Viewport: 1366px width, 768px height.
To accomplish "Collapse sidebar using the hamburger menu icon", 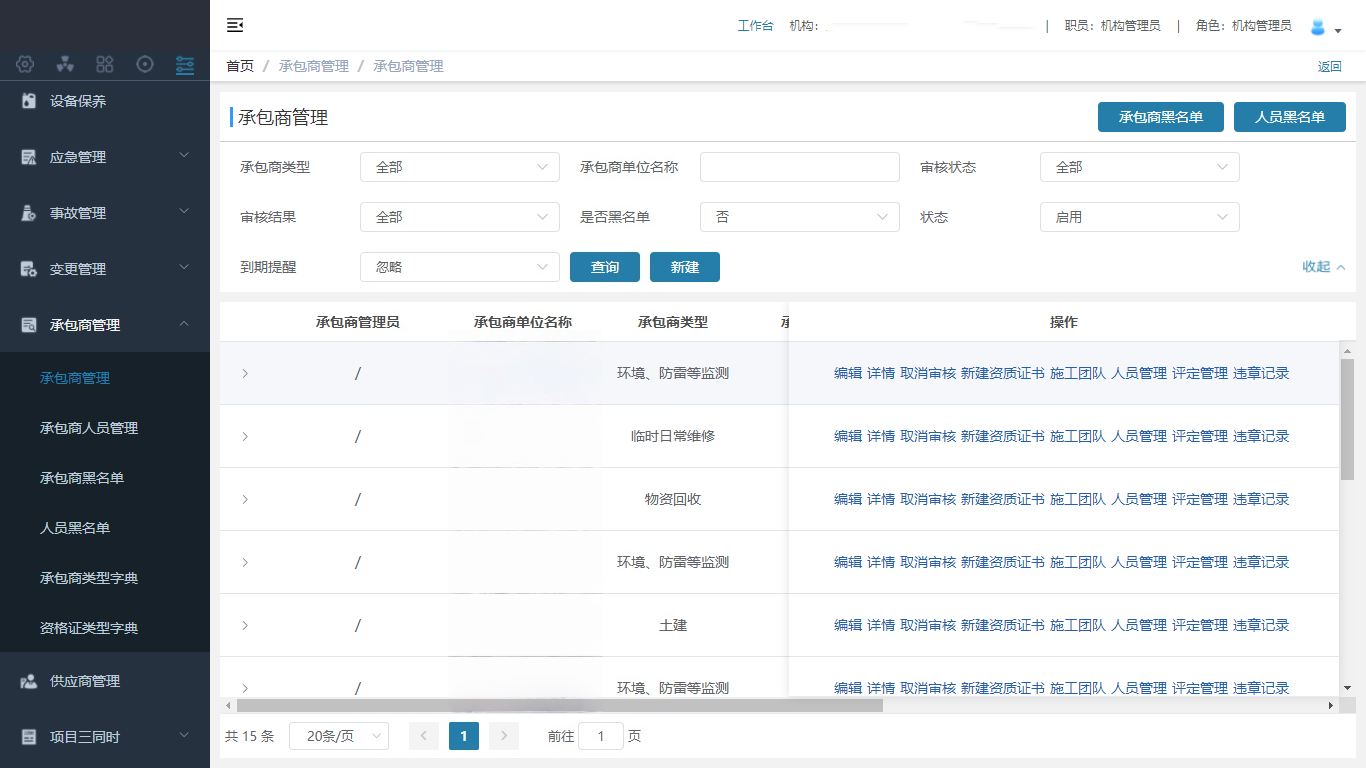I will pyautogui.click(x=235, y=26).
